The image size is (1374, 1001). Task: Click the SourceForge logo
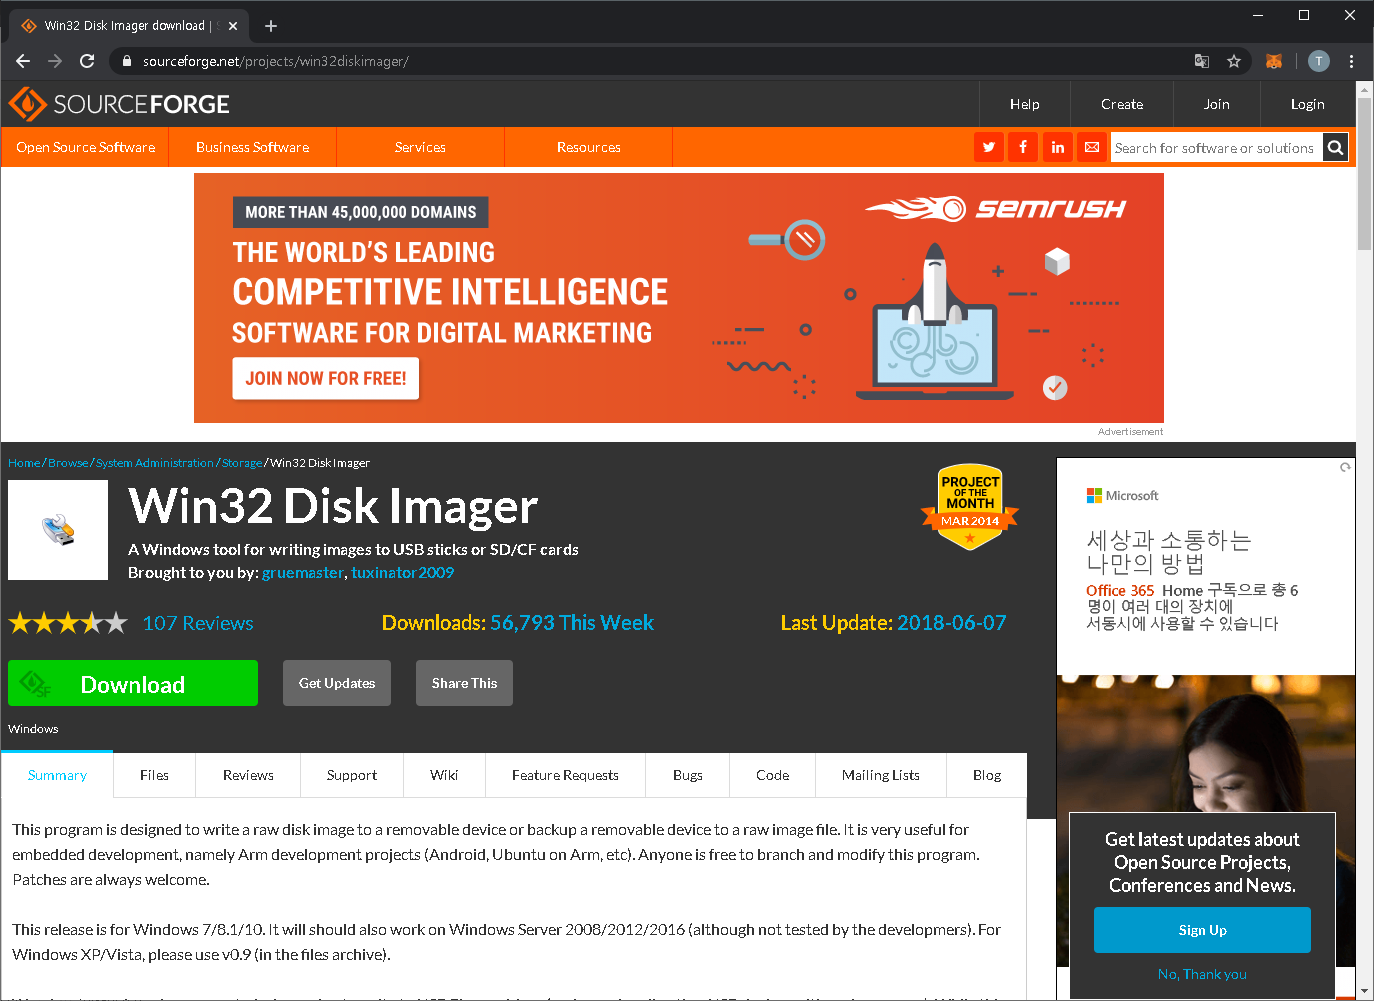[119, 104]
